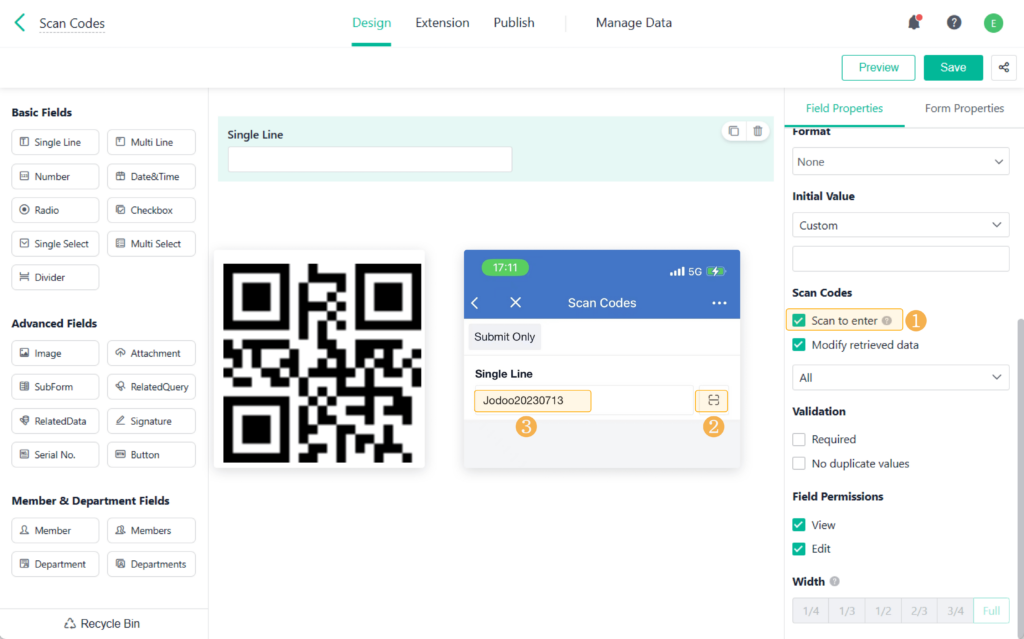1024x639 pixels.
Task: Disable the Scan to enter option
Action: click(798, 319)
